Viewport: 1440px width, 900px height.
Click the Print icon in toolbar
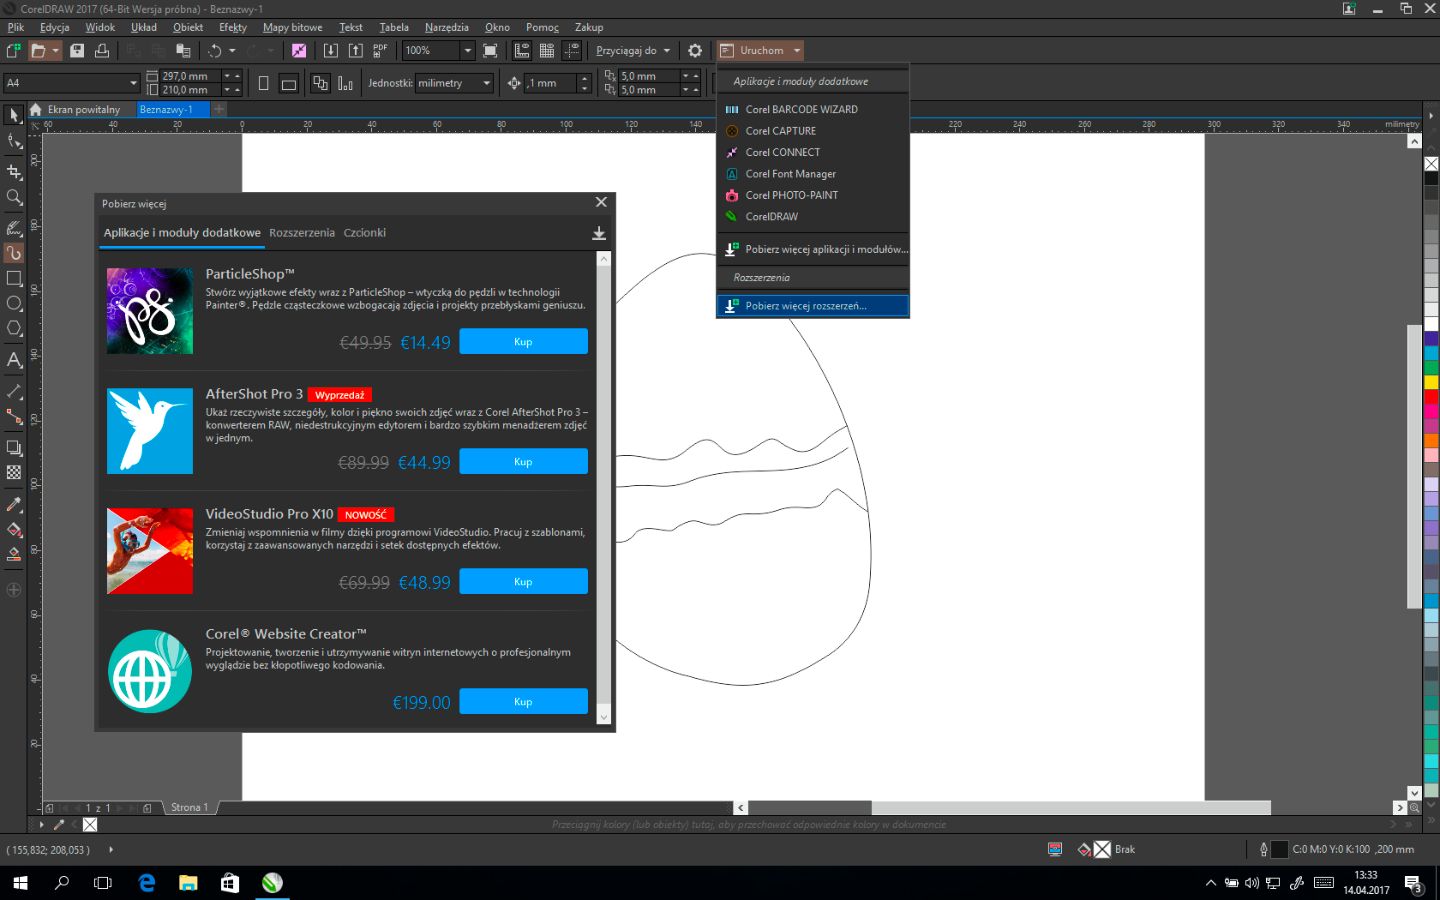tap(101, 50)
